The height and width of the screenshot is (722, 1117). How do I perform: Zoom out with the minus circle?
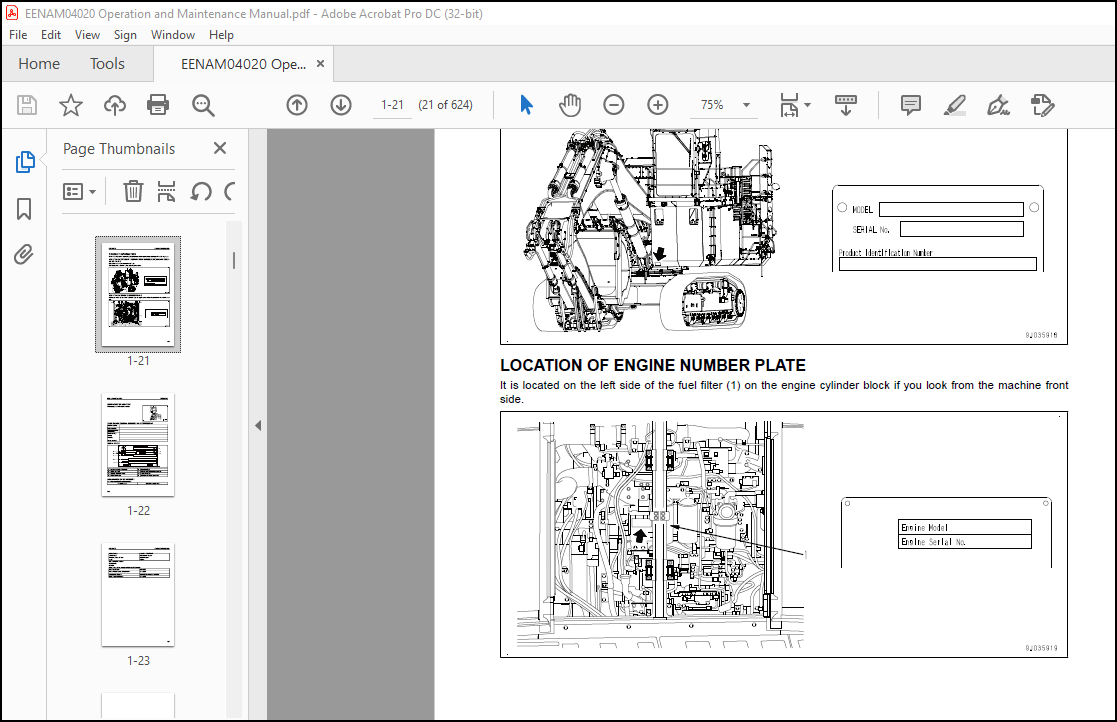coord(613,105)
